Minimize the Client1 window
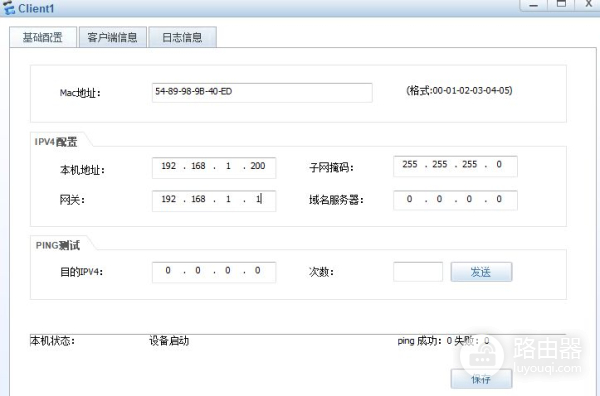Image resolution: width=600 pixels, height=396 pixels. (533, 5)
